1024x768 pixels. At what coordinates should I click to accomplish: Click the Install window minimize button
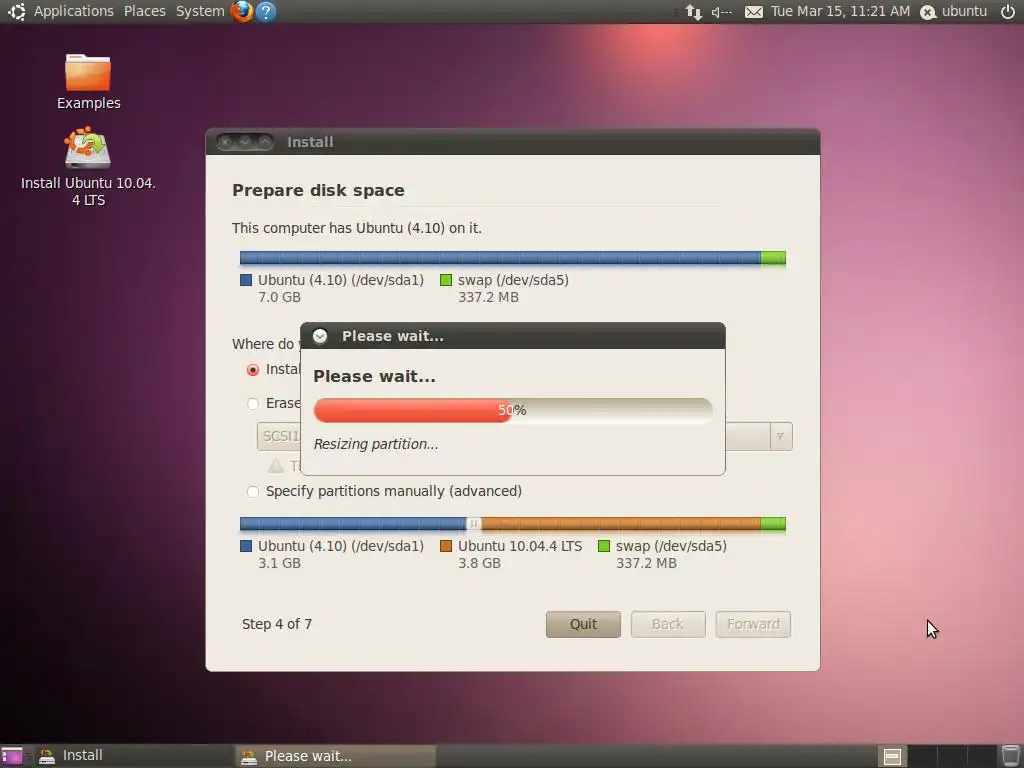(245, 142)
